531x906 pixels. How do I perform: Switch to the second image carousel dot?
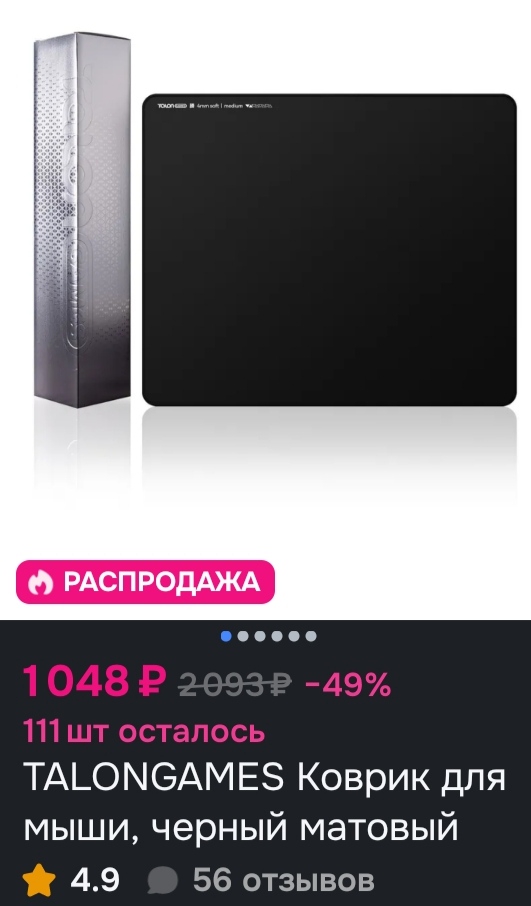tap(243, 636)
